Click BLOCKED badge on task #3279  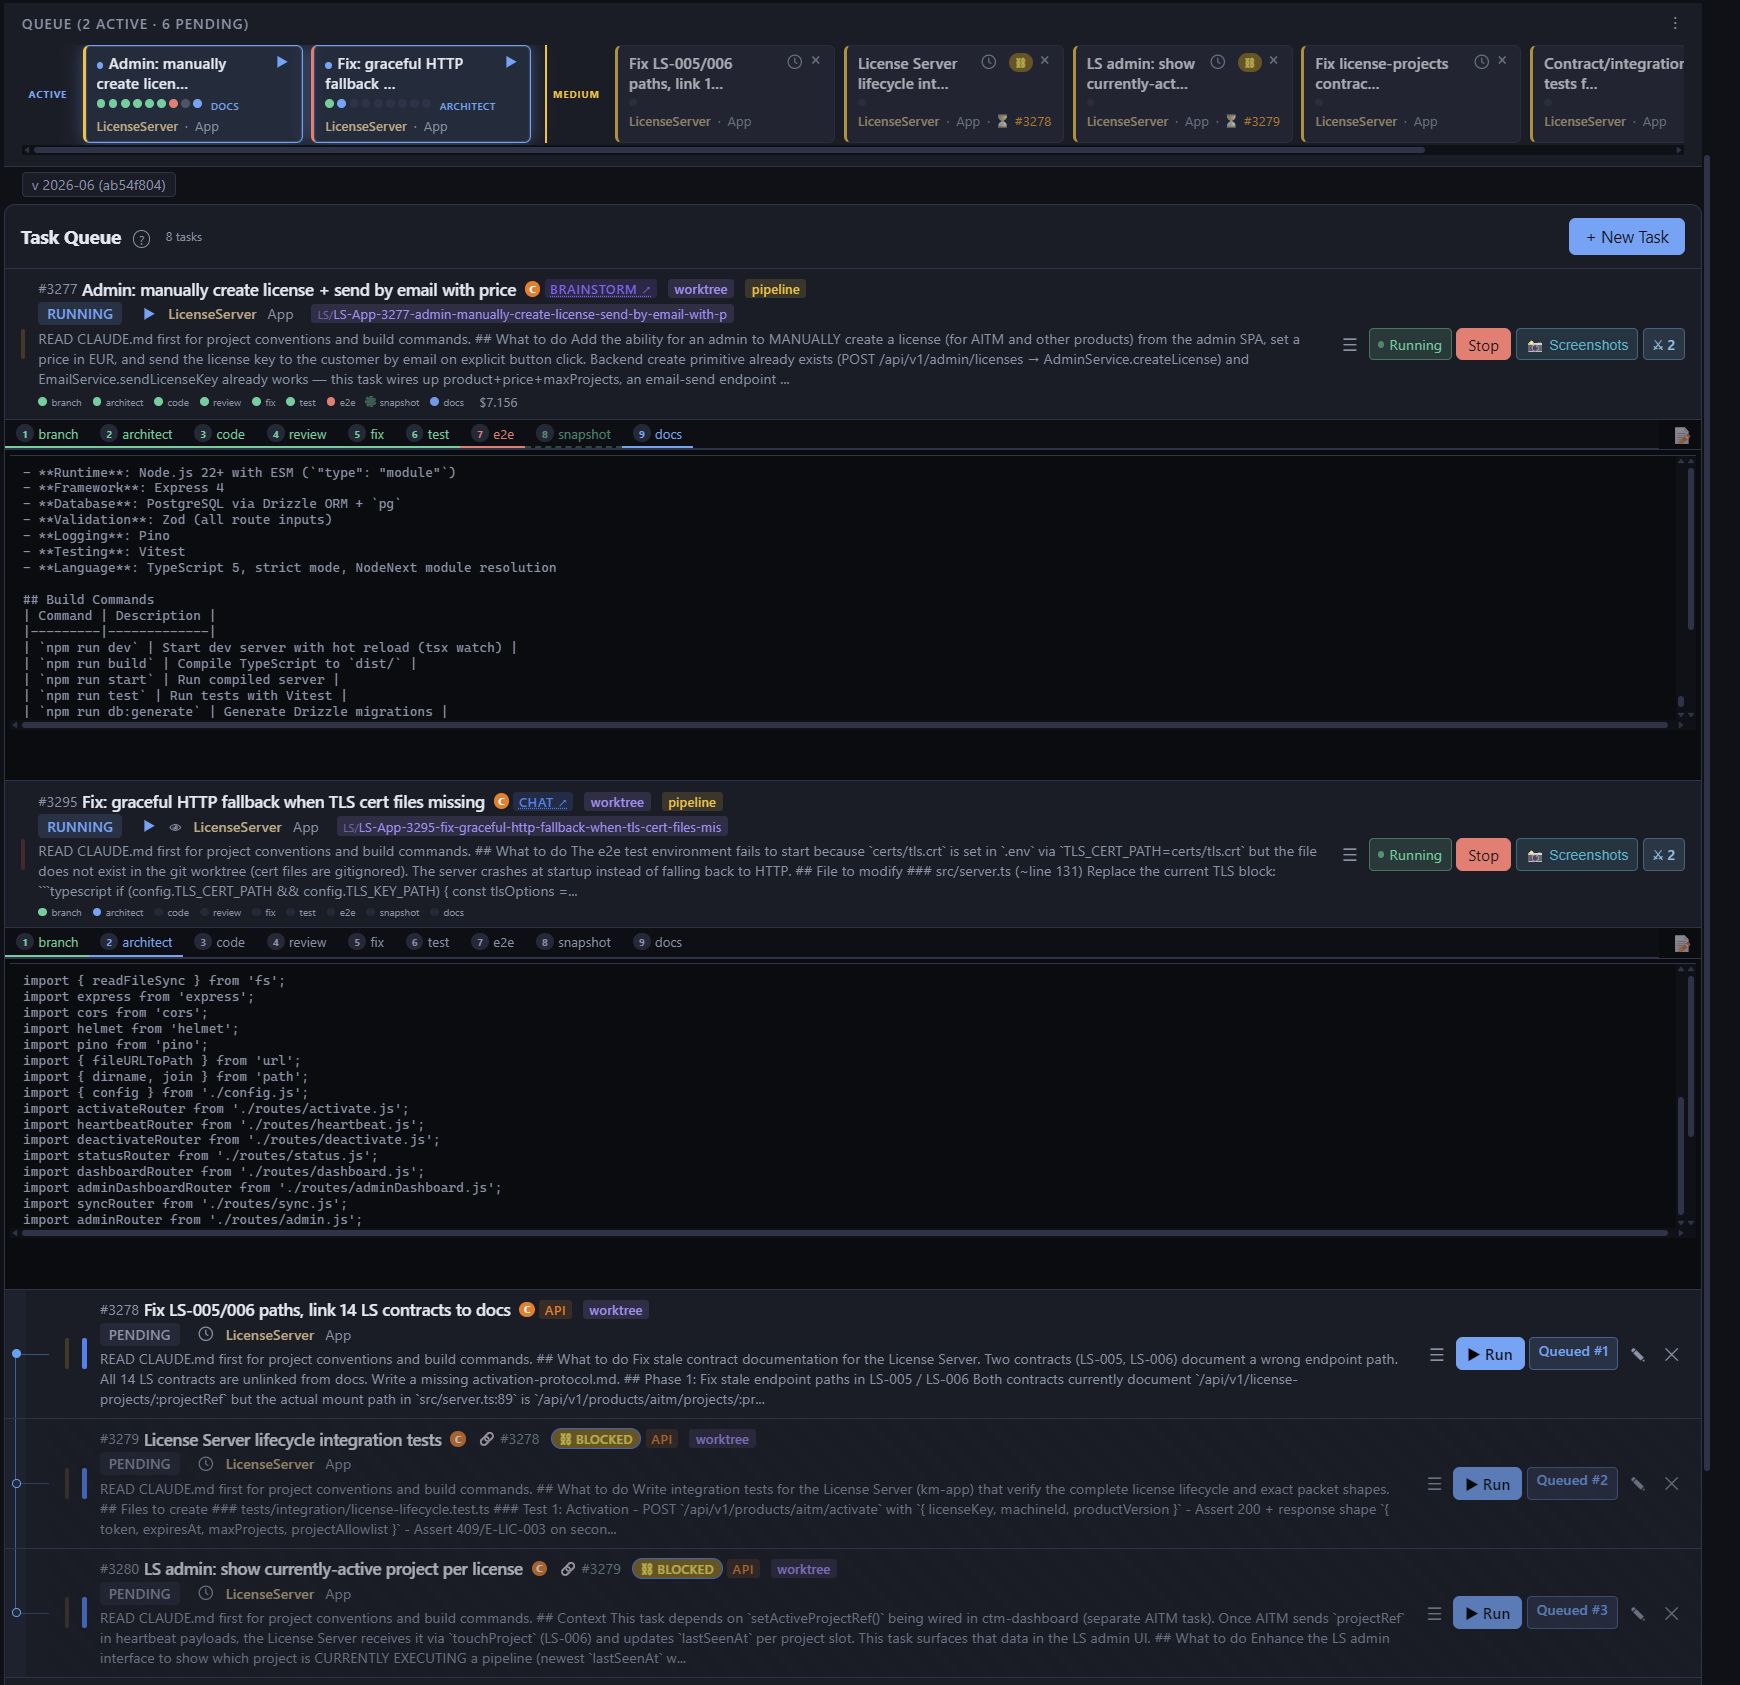coord(596,1439)
